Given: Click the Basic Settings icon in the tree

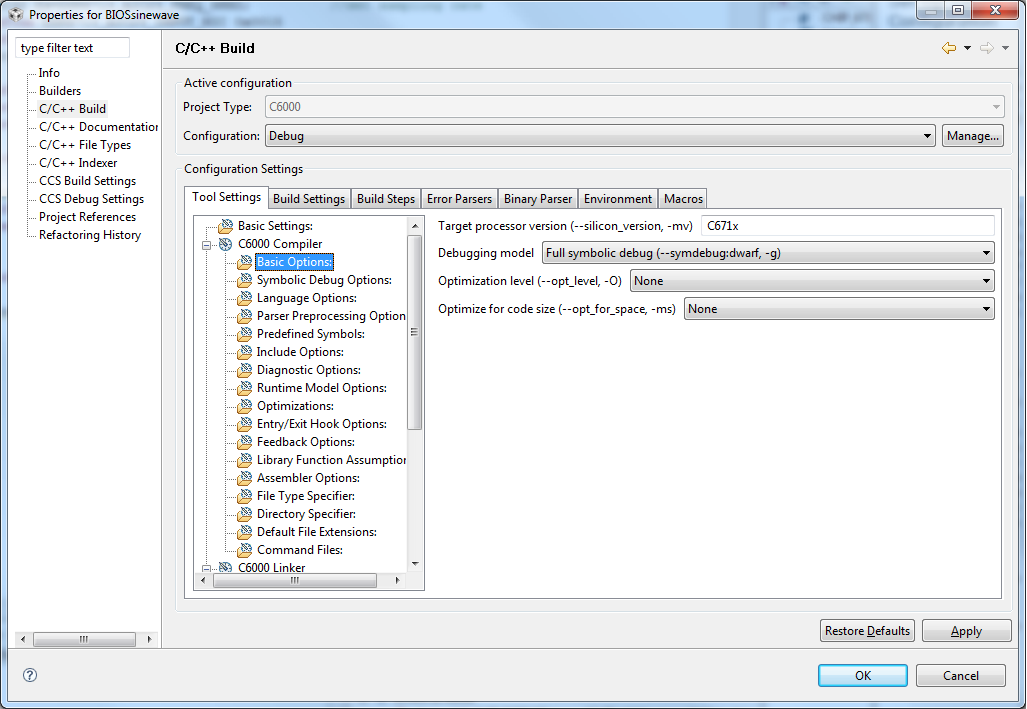Looking at the screenshot, I should [x=224, y=226].
